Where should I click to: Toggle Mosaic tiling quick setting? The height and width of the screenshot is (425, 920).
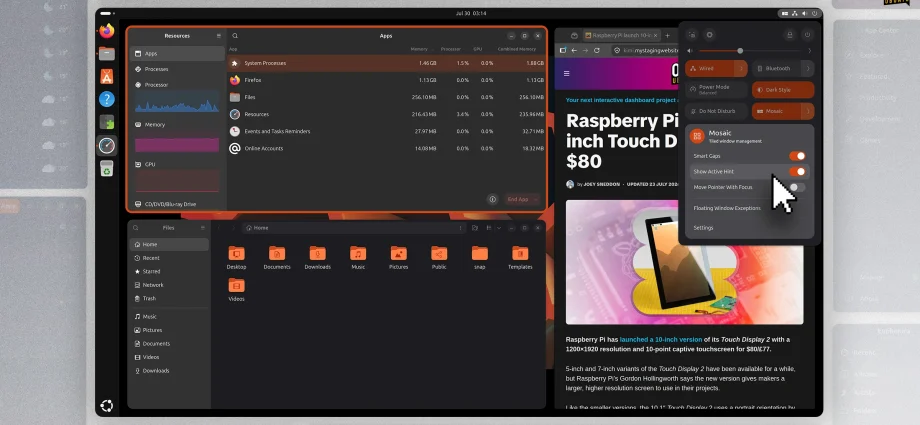coord(777,111)
